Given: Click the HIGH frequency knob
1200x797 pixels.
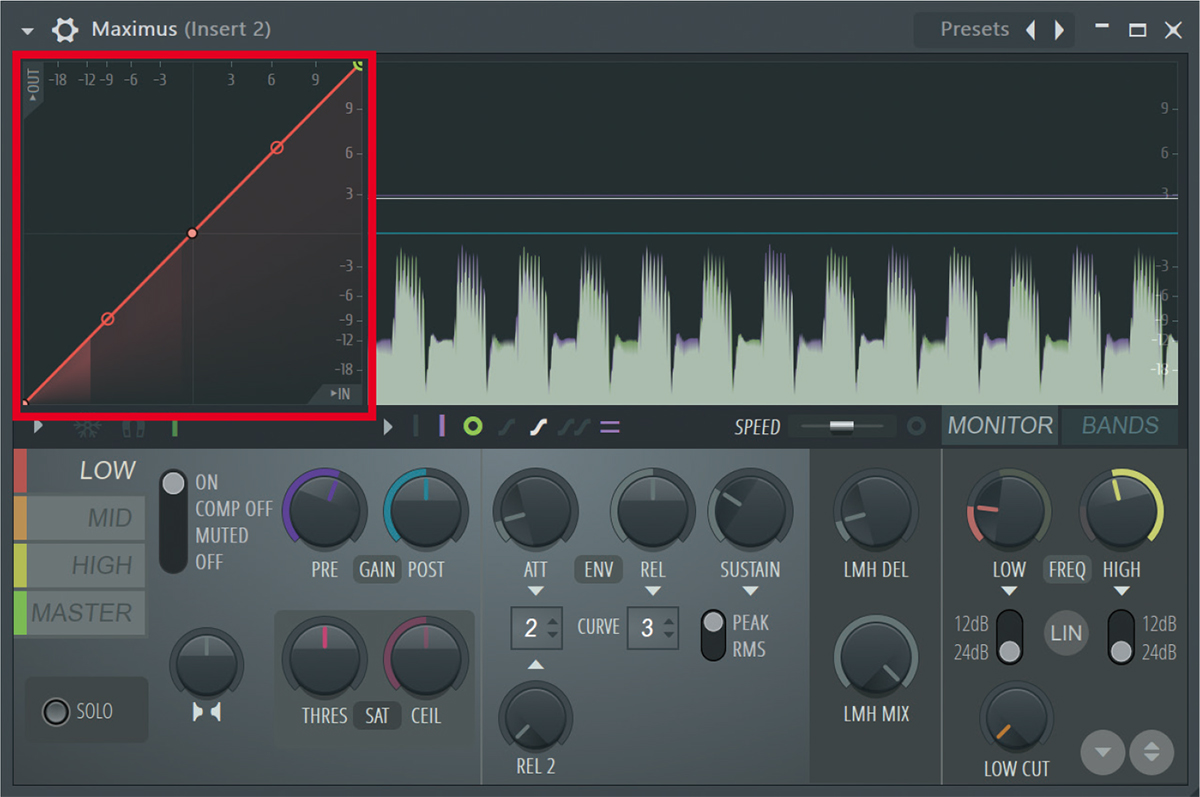Looking at the screenshot, I should pos(1121,509).
